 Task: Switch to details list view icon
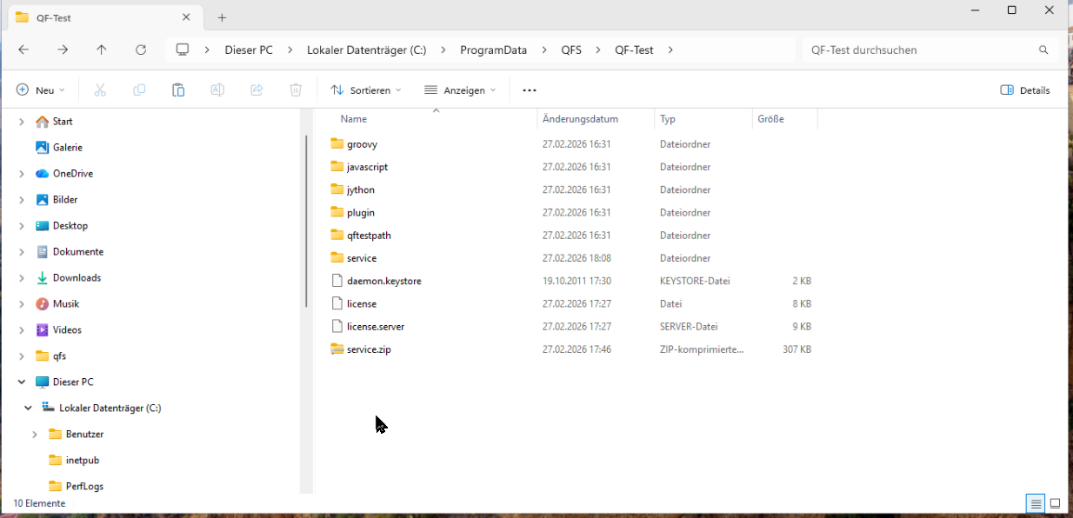click(x=1036, y=504)
